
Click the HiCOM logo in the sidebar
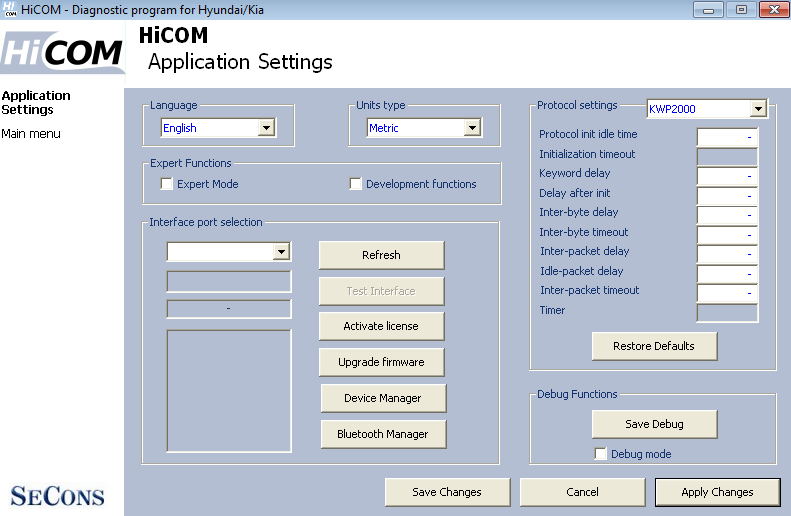point(62,52)
